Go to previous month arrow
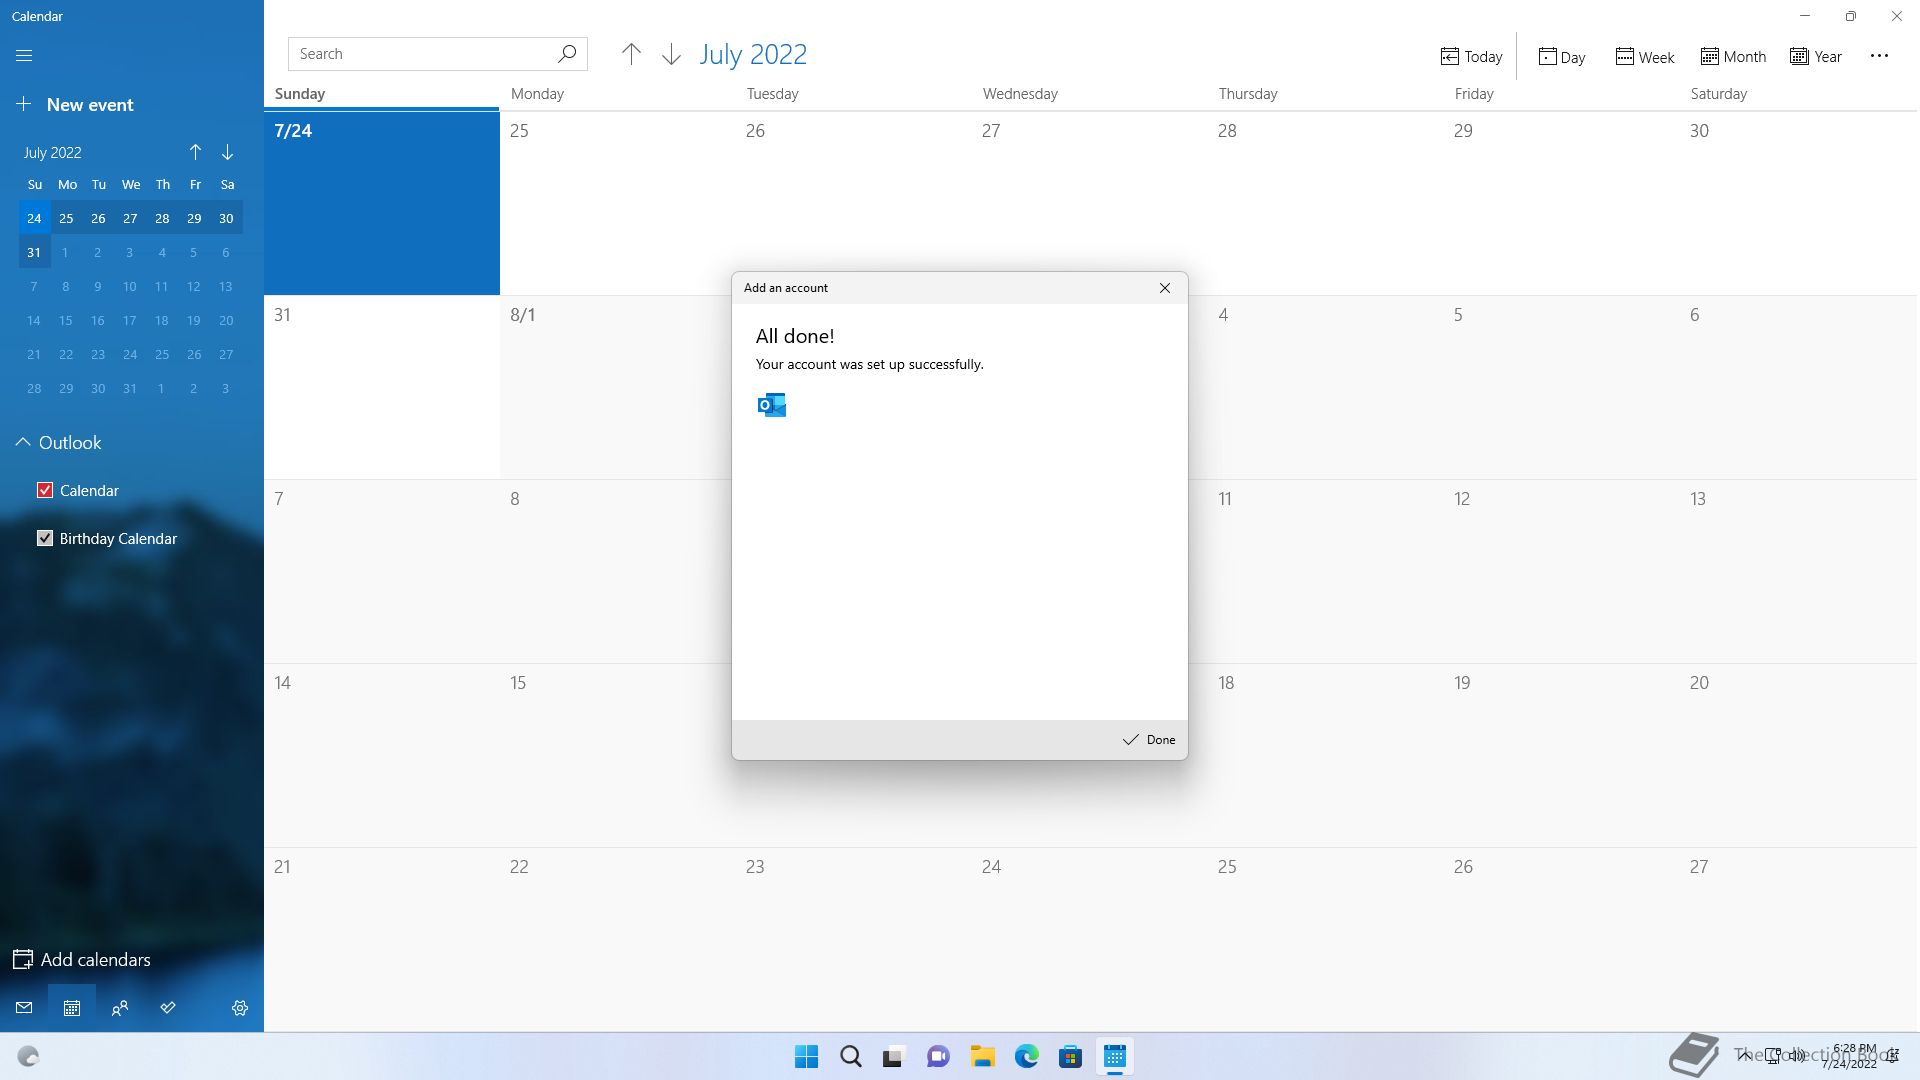Viewport: 1920px width, 1080px height. [x=631, y=55]
